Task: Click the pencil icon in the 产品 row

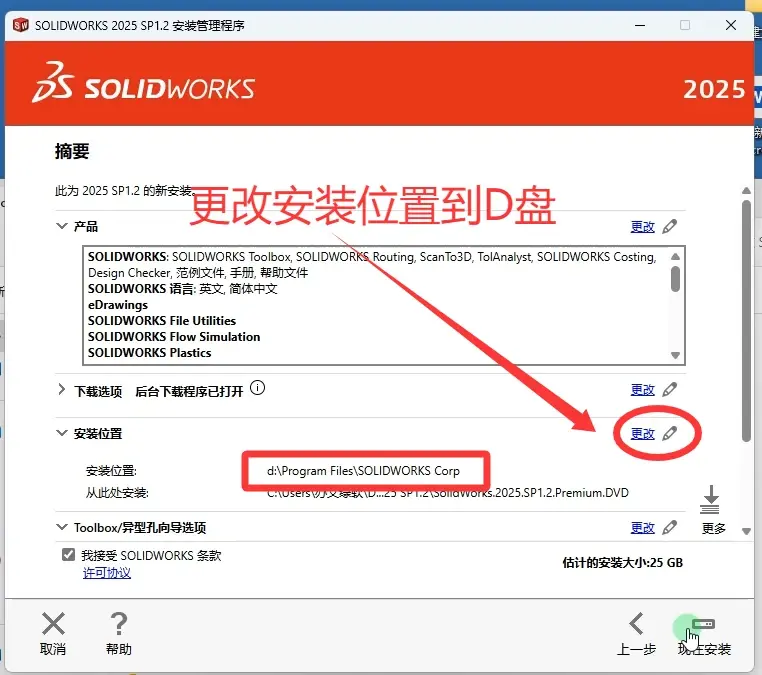Action: coord(670,226)
